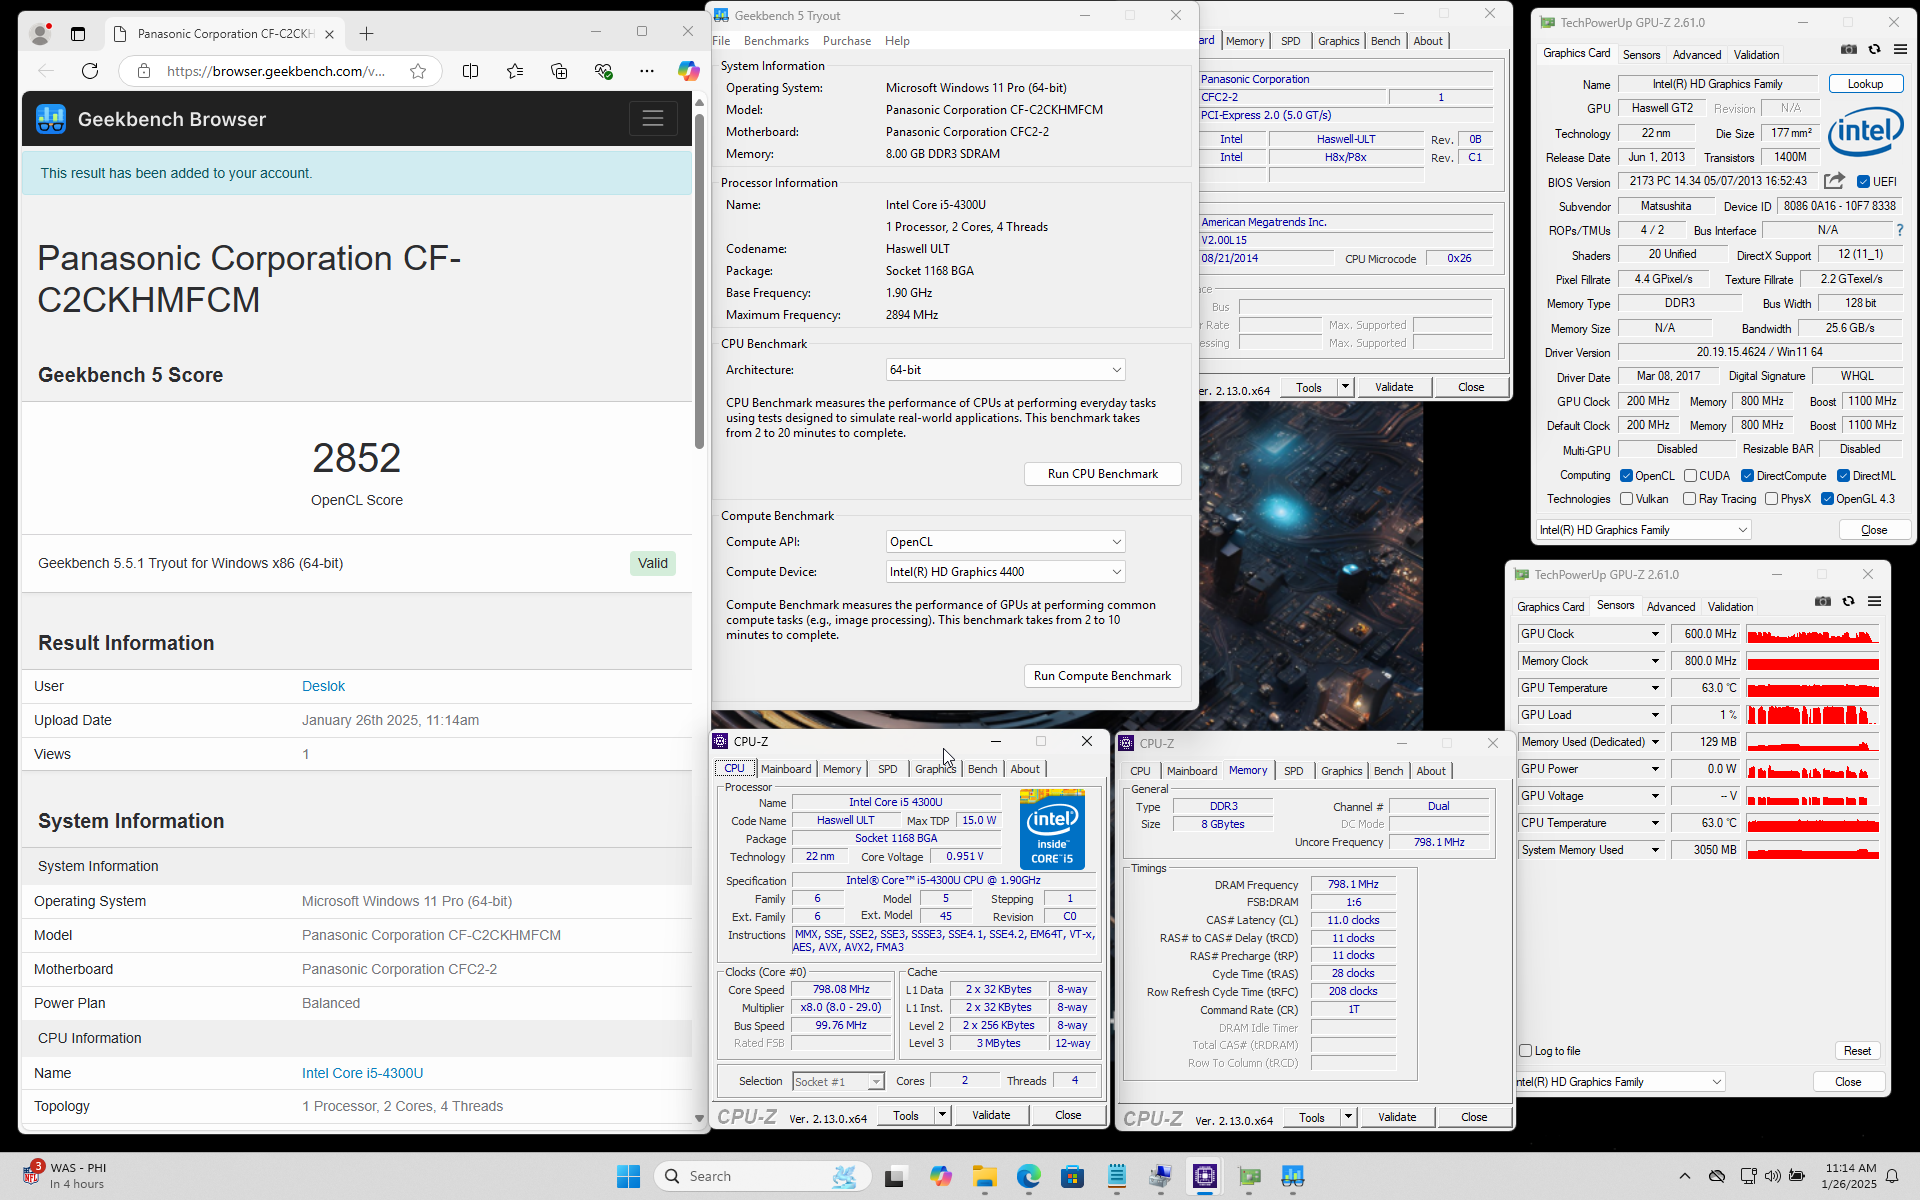Open the notification bell in system tray

(1892, 1176)
